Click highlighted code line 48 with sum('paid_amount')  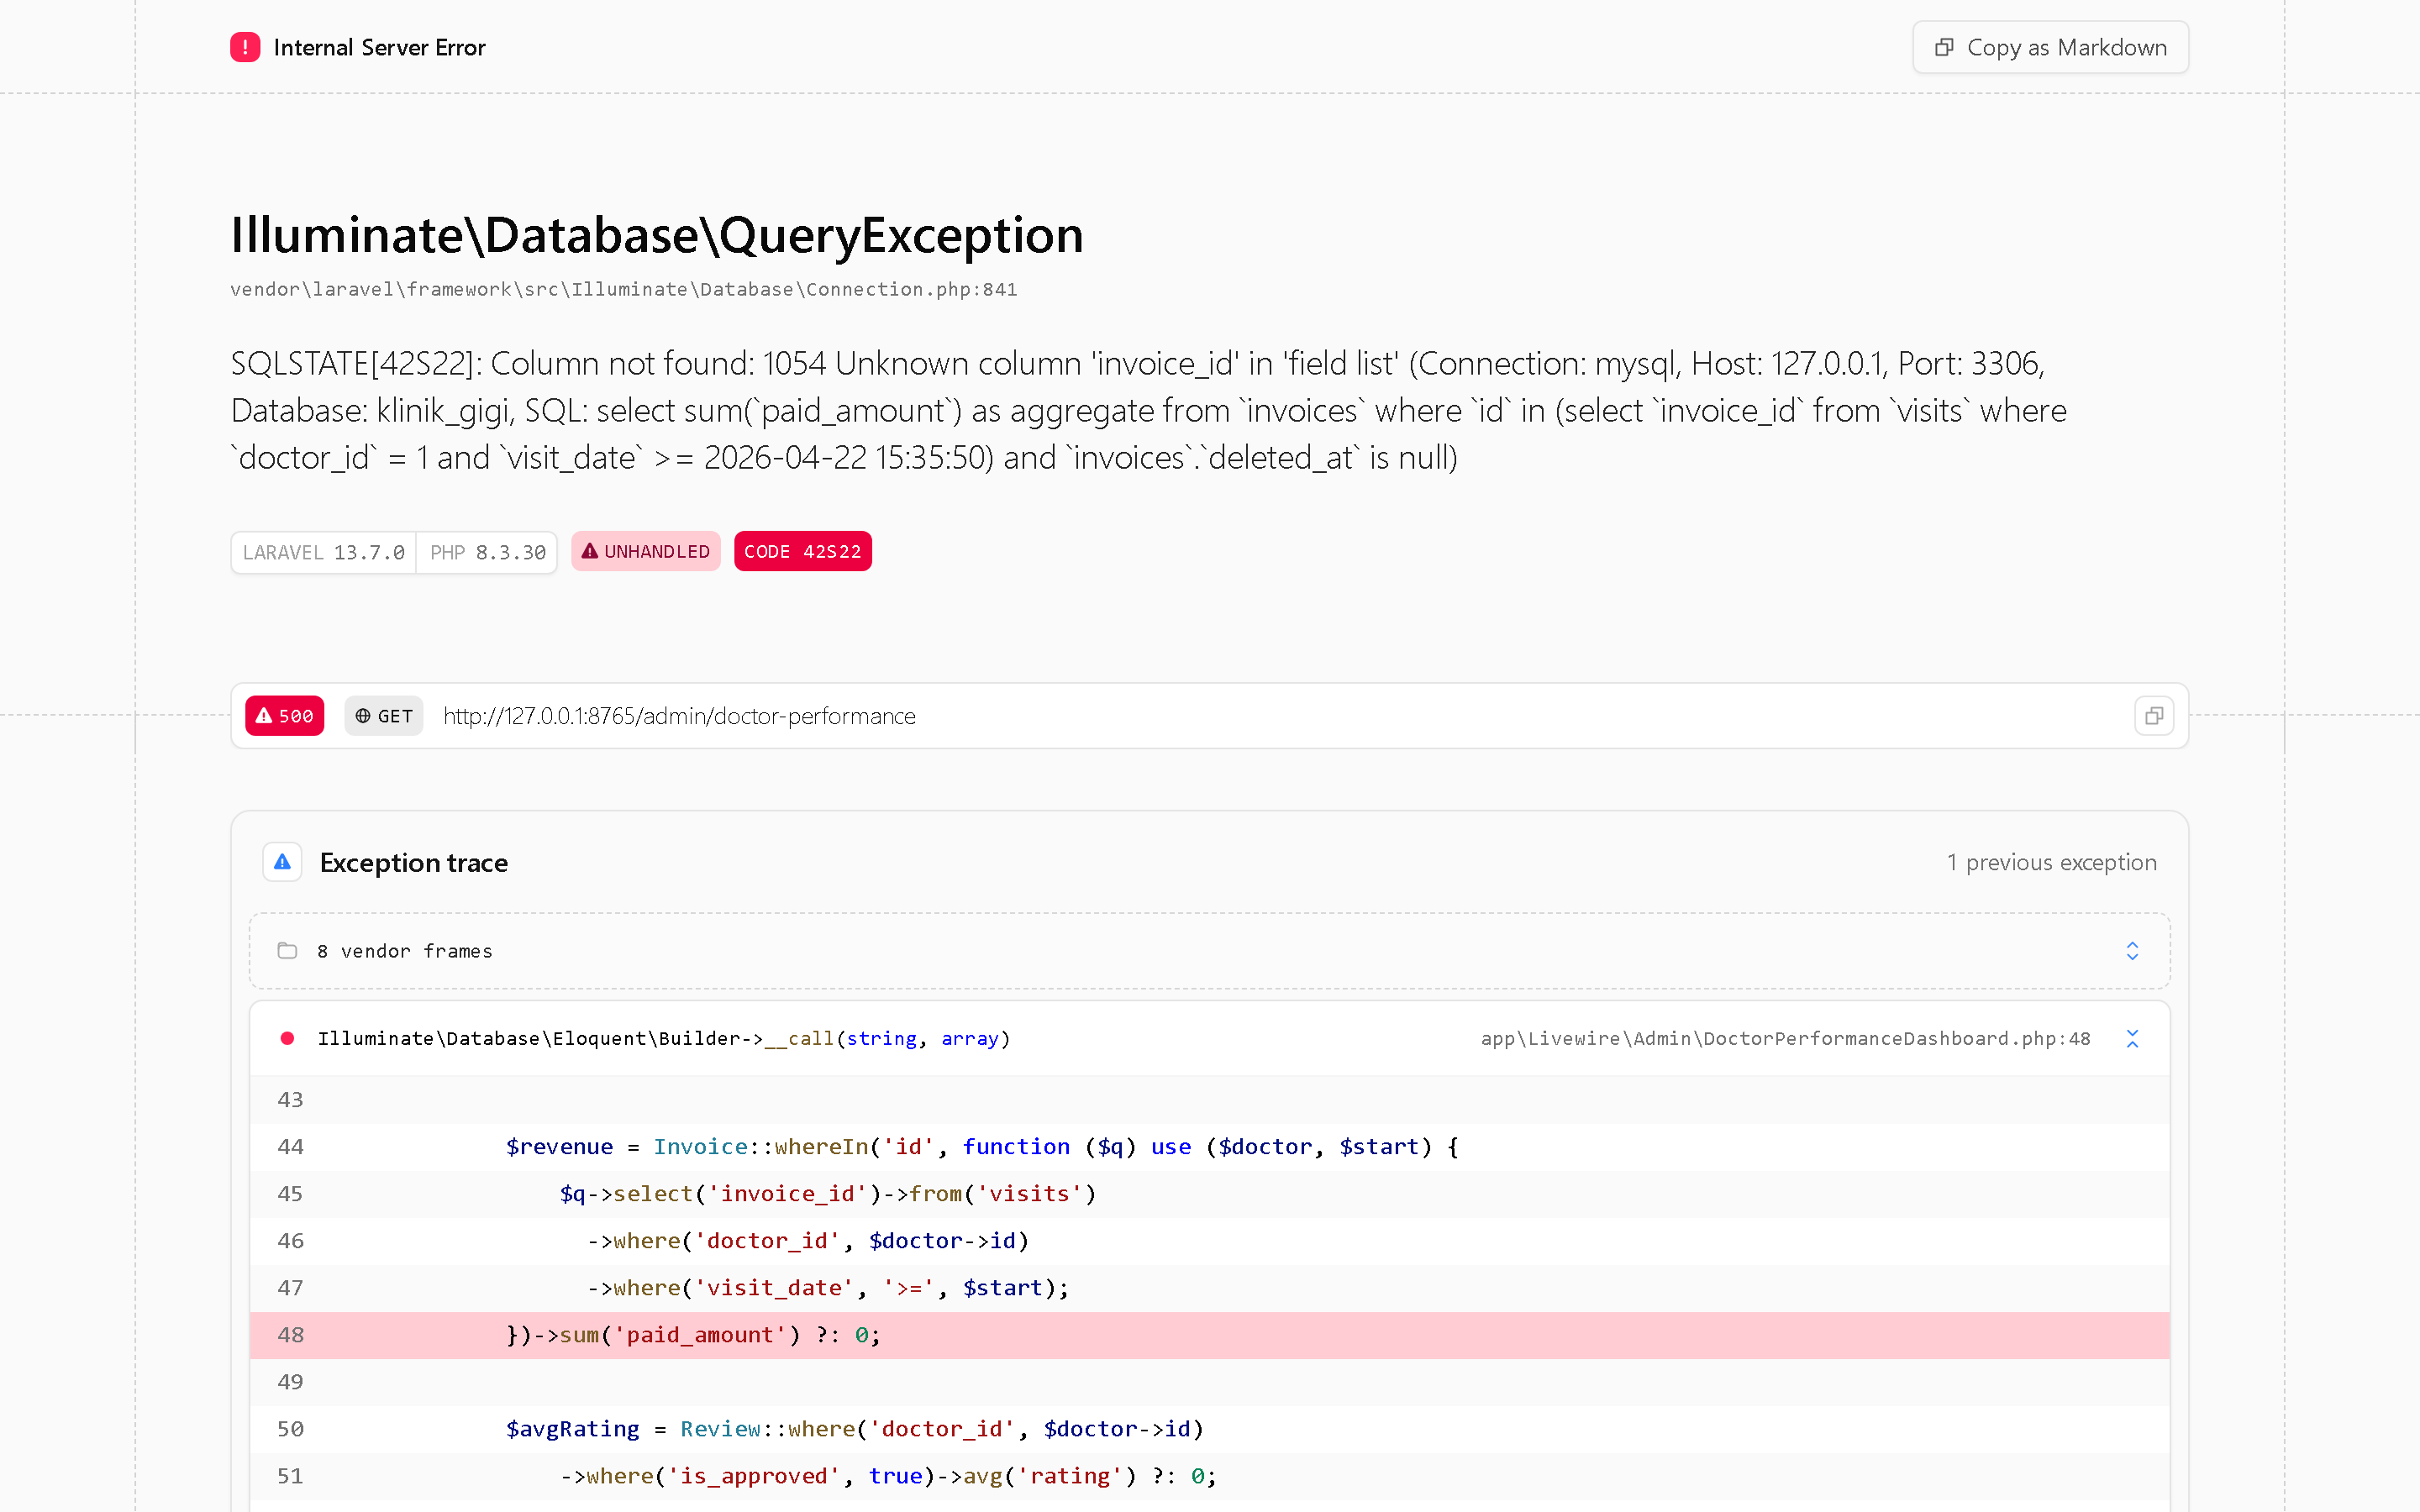[1210, 1335]
